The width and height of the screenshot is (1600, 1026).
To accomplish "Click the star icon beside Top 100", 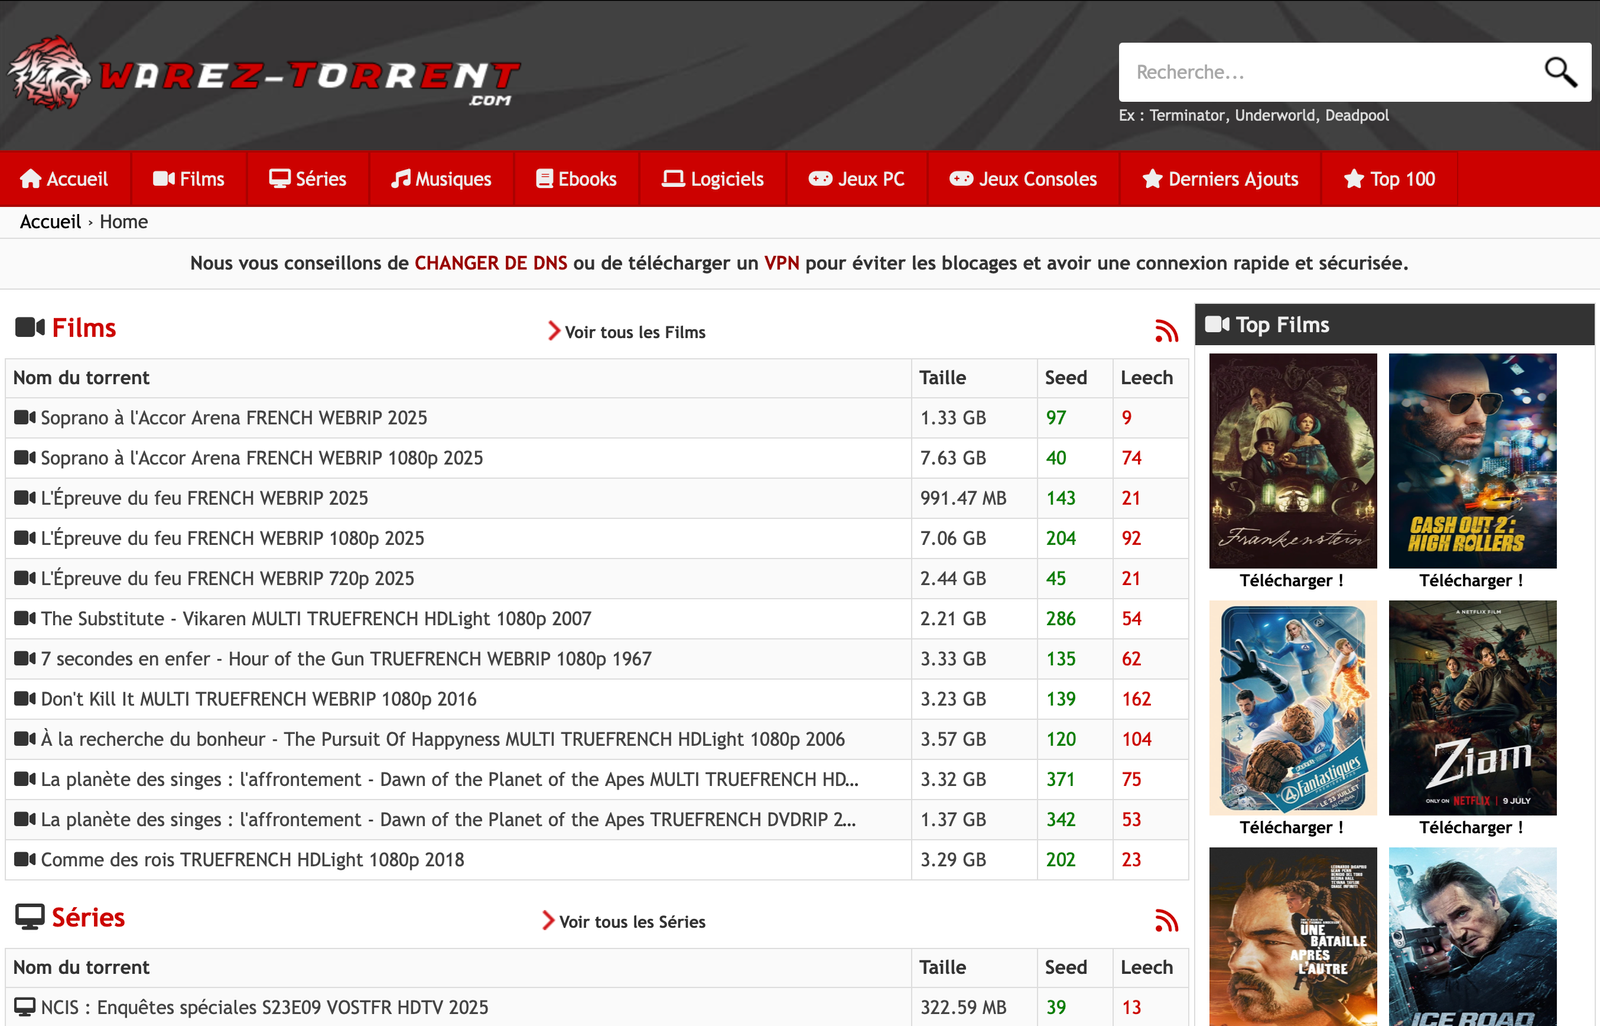I will coord(1354,179).
